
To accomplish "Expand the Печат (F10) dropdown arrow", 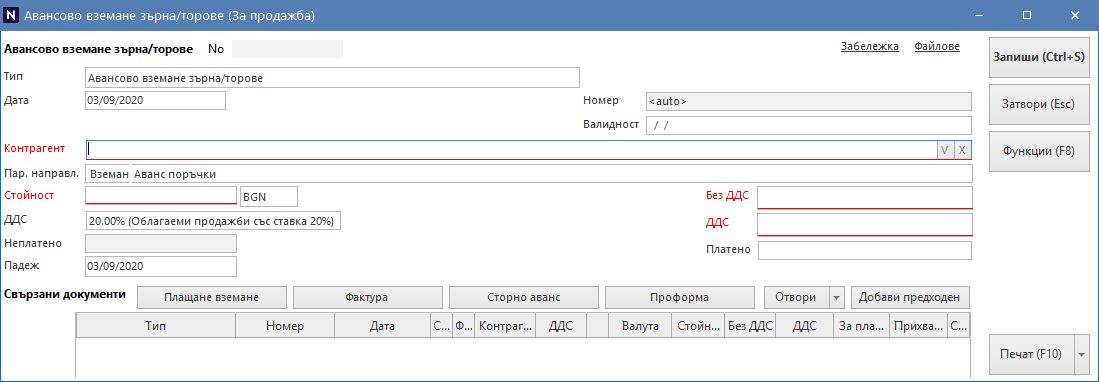I will click(x=1081, y=355).
